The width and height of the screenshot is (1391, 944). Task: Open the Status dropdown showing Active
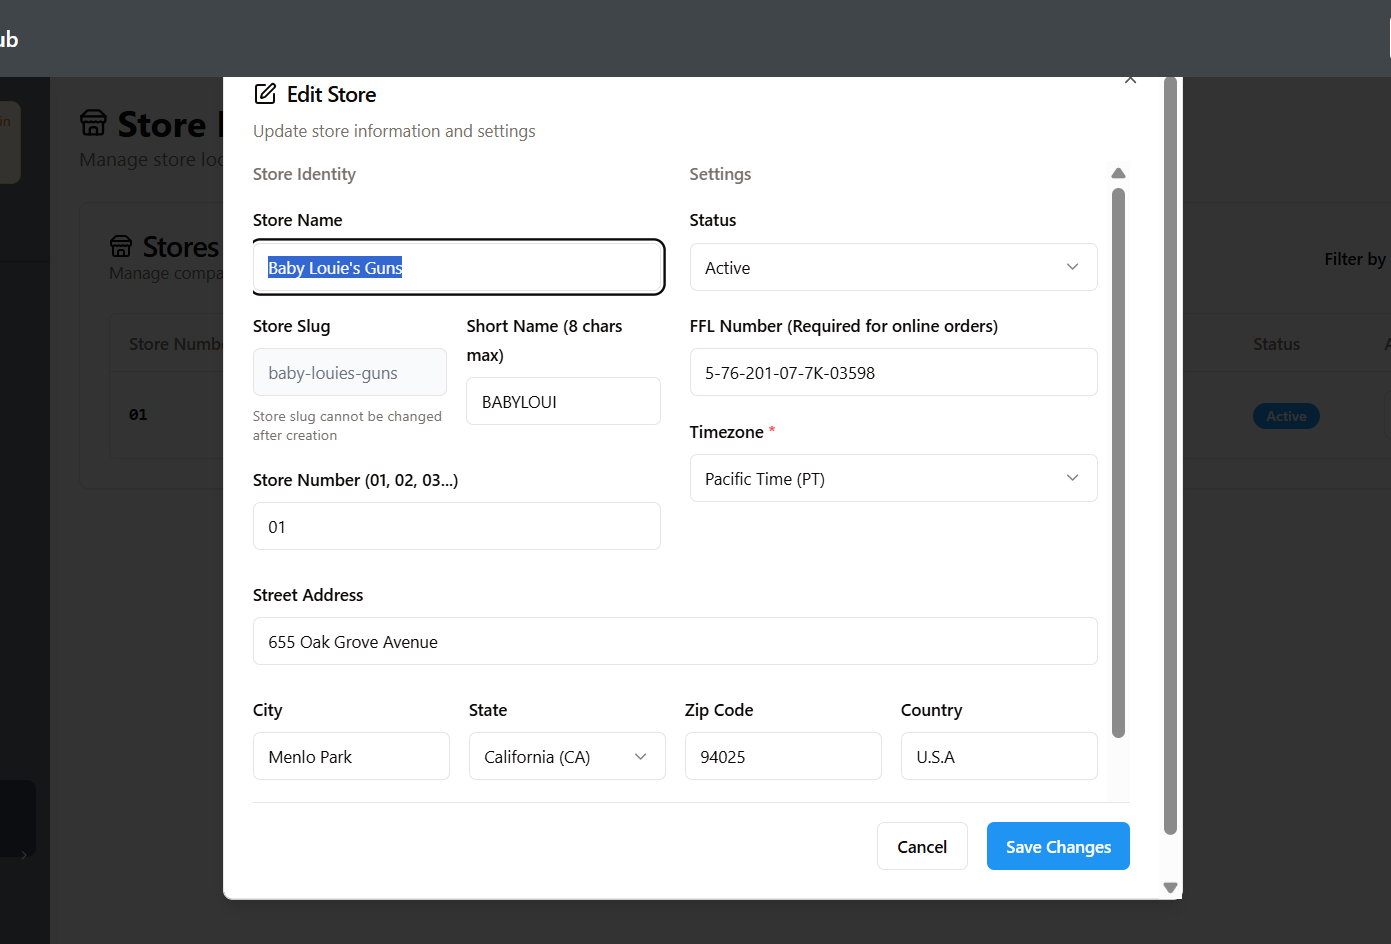click(x=893, y=267)
